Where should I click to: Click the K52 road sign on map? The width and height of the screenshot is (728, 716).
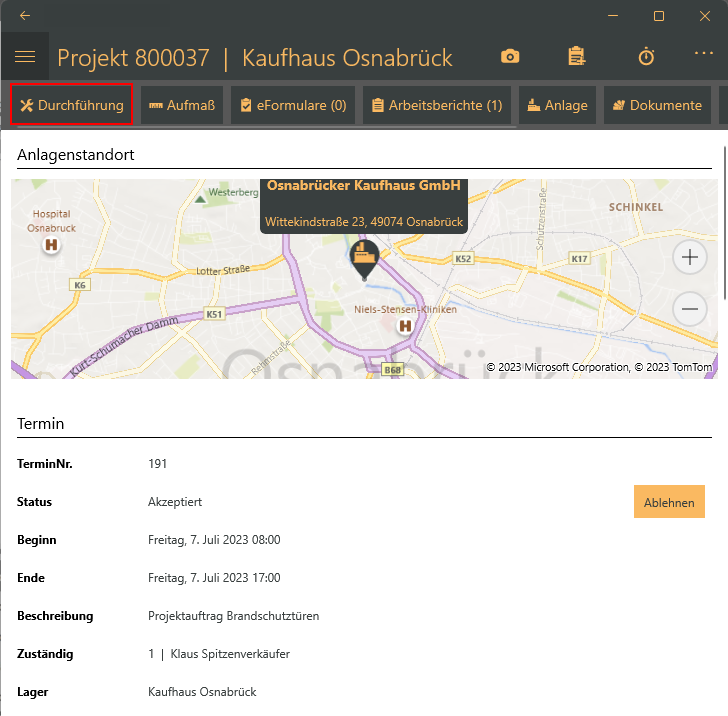(463, 259)
